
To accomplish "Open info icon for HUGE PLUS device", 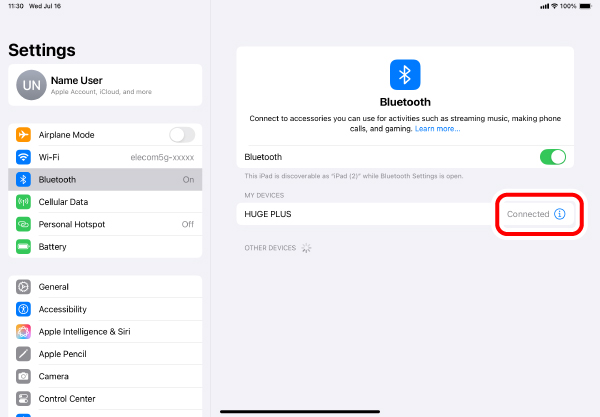I will [x=559, y=214].
